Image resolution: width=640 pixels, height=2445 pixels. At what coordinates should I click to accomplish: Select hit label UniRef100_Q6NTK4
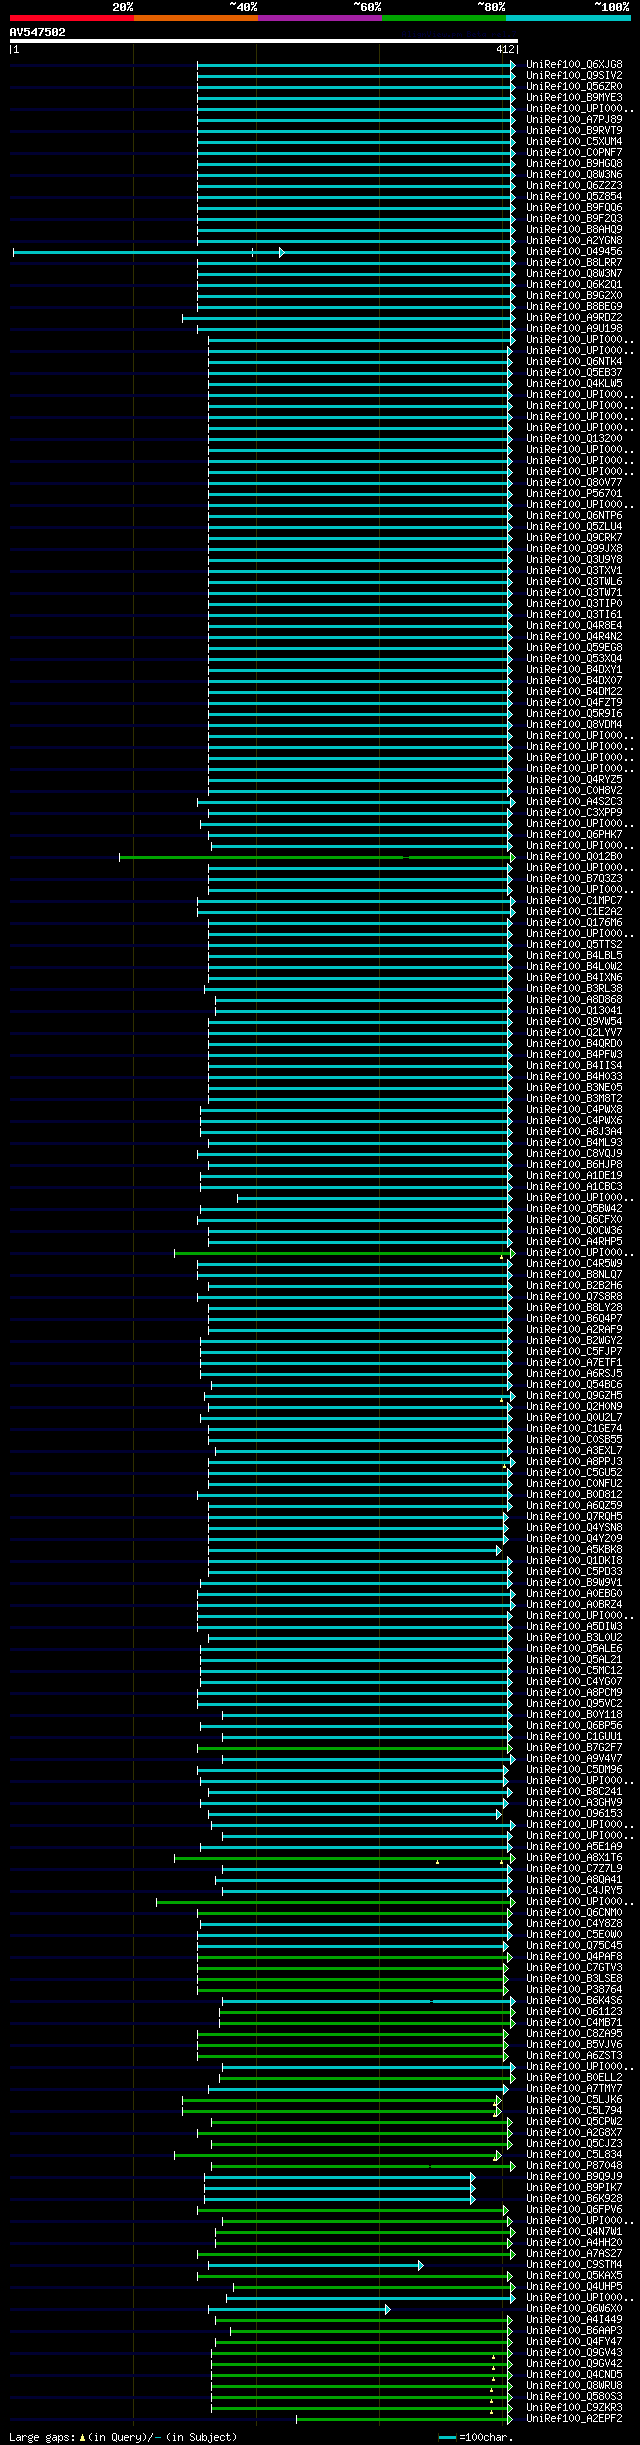pos(574,362)
